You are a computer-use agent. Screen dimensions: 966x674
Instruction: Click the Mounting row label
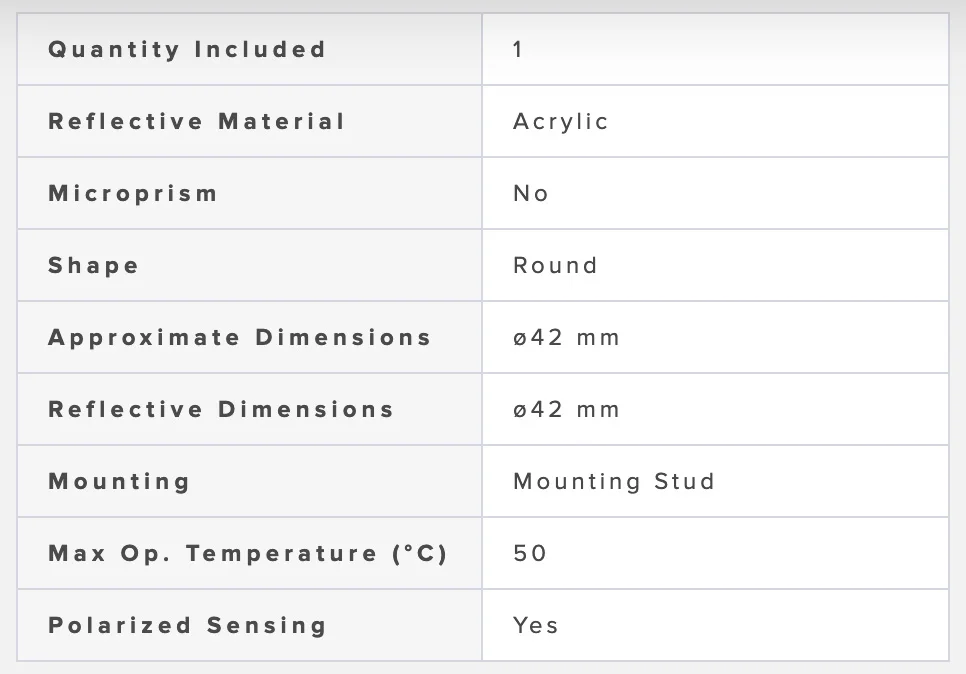pyautogui.click(x=119, y=482)
